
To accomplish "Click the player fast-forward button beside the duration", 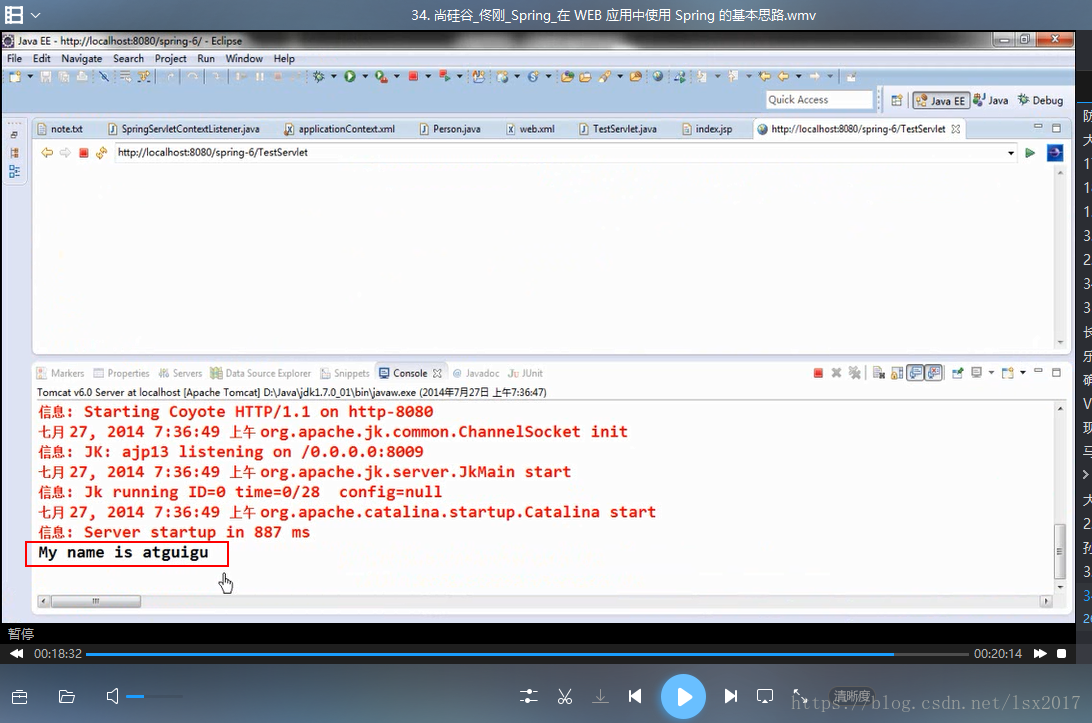I will point(1040,653).
